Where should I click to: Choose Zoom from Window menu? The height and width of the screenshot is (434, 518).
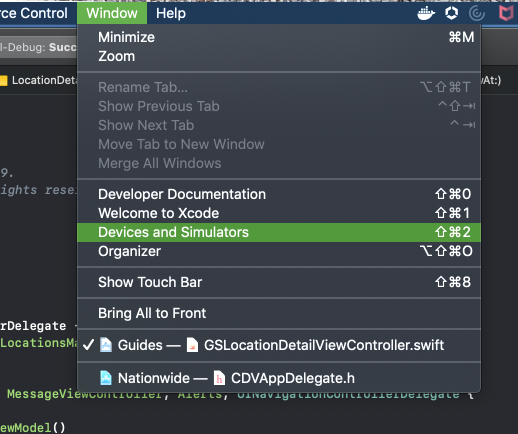[x=279, y=56]
